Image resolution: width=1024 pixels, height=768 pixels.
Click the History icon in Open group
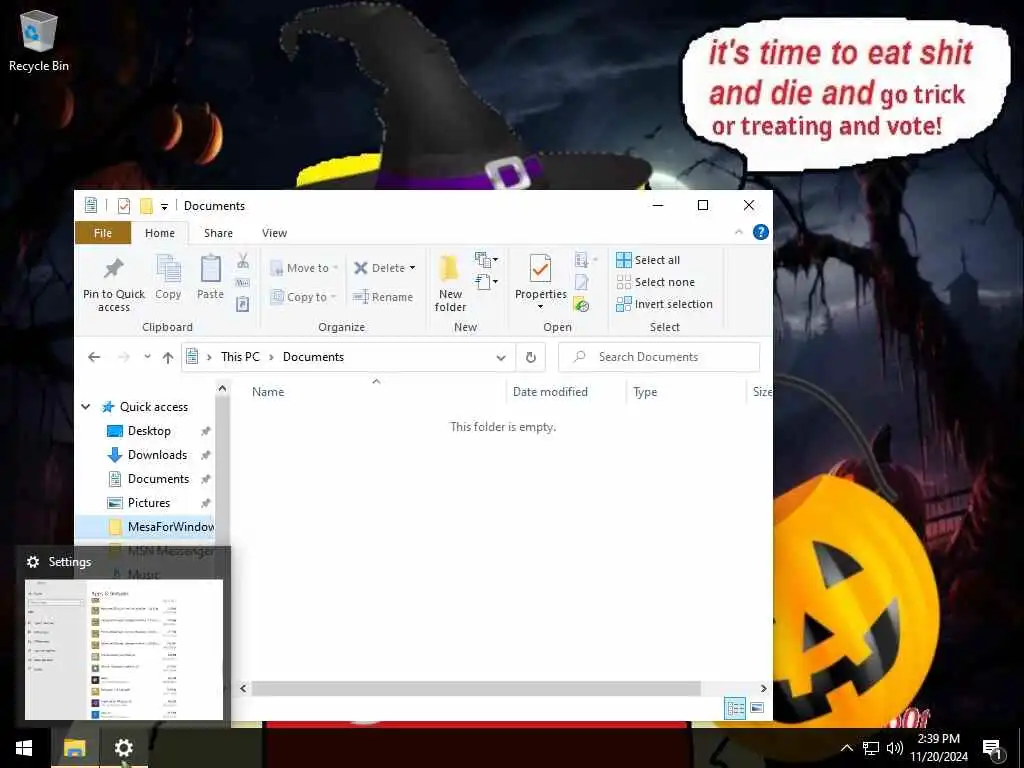(x=581, y=304)
